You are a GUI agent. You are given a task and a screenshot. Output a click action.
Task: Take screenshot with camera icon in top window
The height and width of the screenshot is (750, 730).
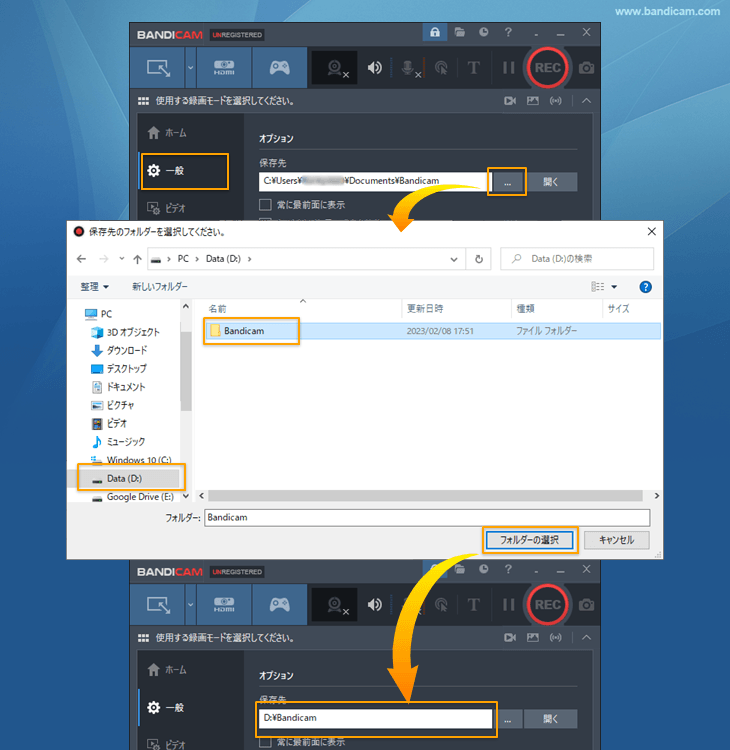point(586,68)
